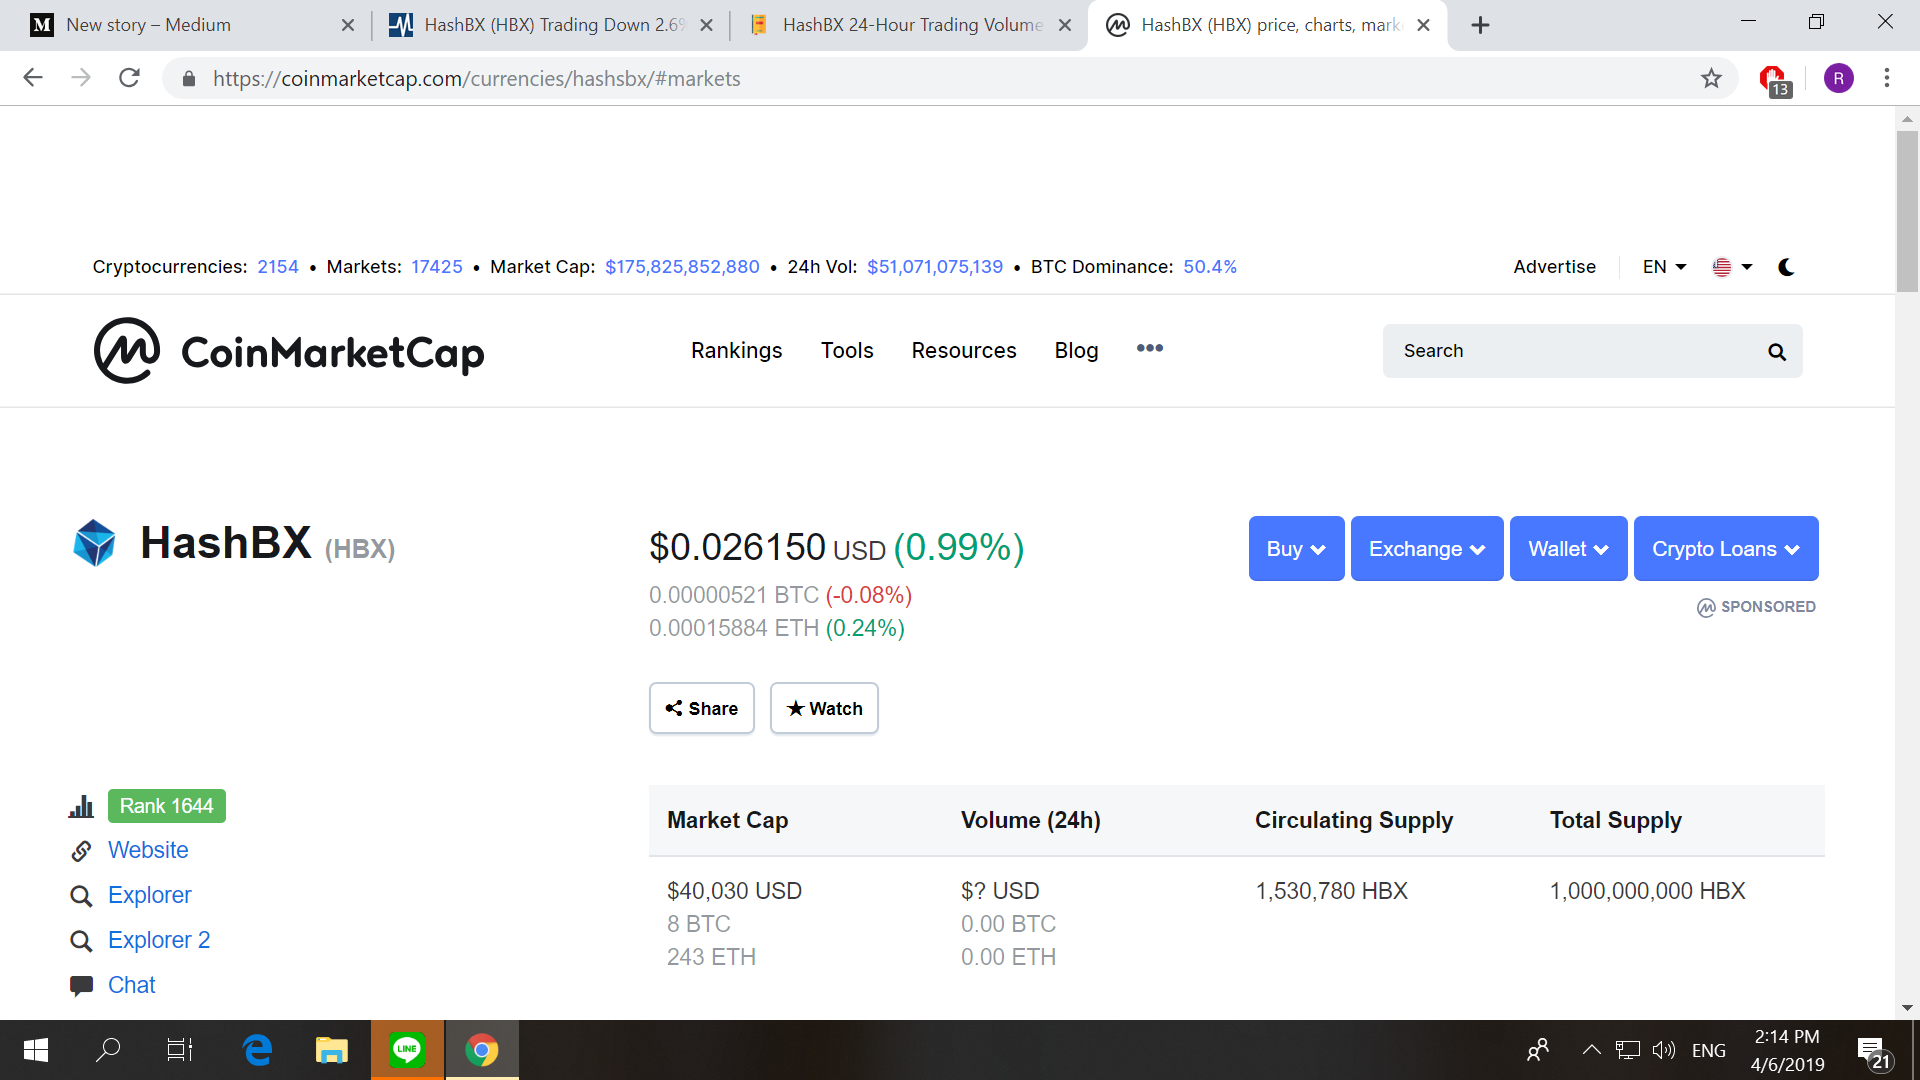This screenshot has height=1080, width=1920.
Task: Close the HashBX Trading Down tab
Action: point(706,25)
